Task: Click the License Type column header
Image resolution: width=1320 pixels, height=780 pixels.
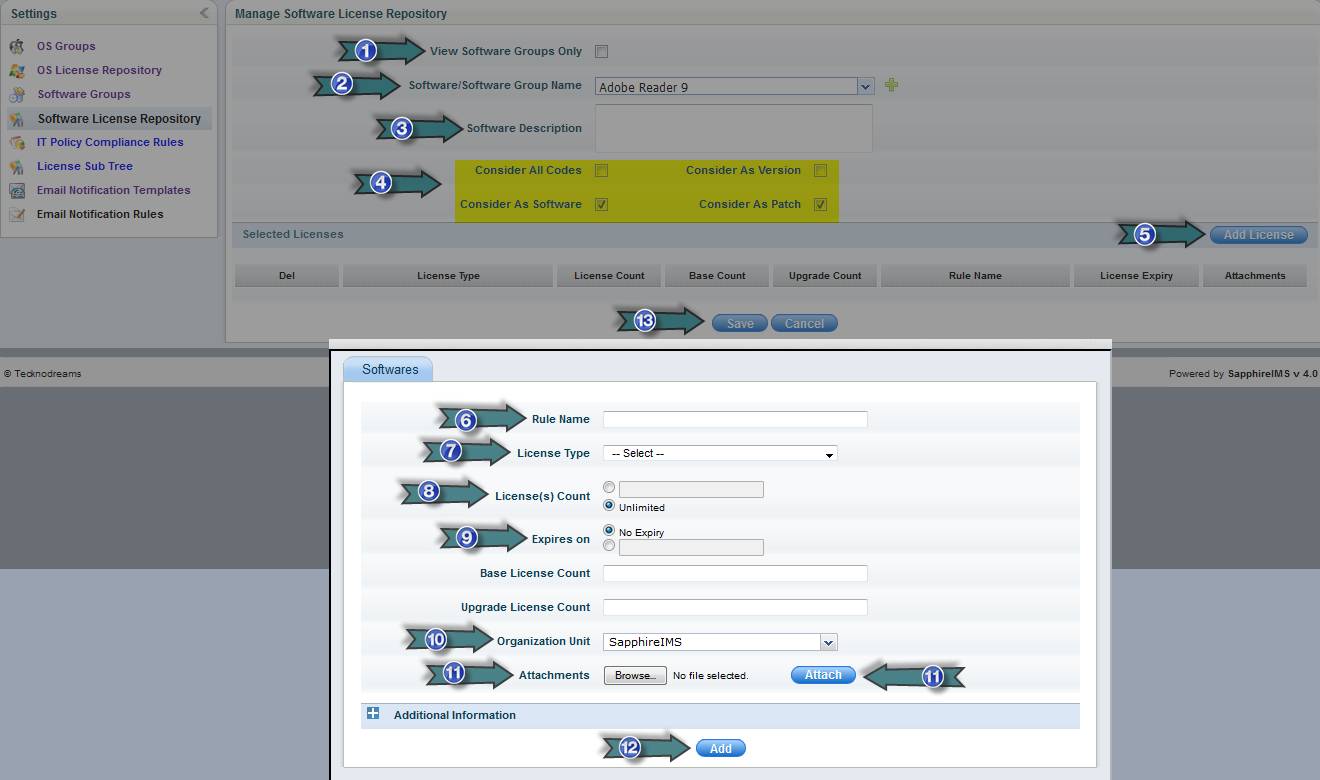Action: (x=448, y=276)
